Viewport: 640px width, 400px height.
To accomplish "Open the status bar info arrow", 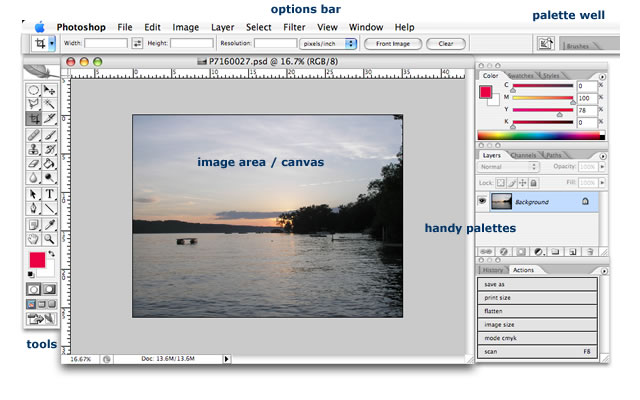I will coord(227,359).
